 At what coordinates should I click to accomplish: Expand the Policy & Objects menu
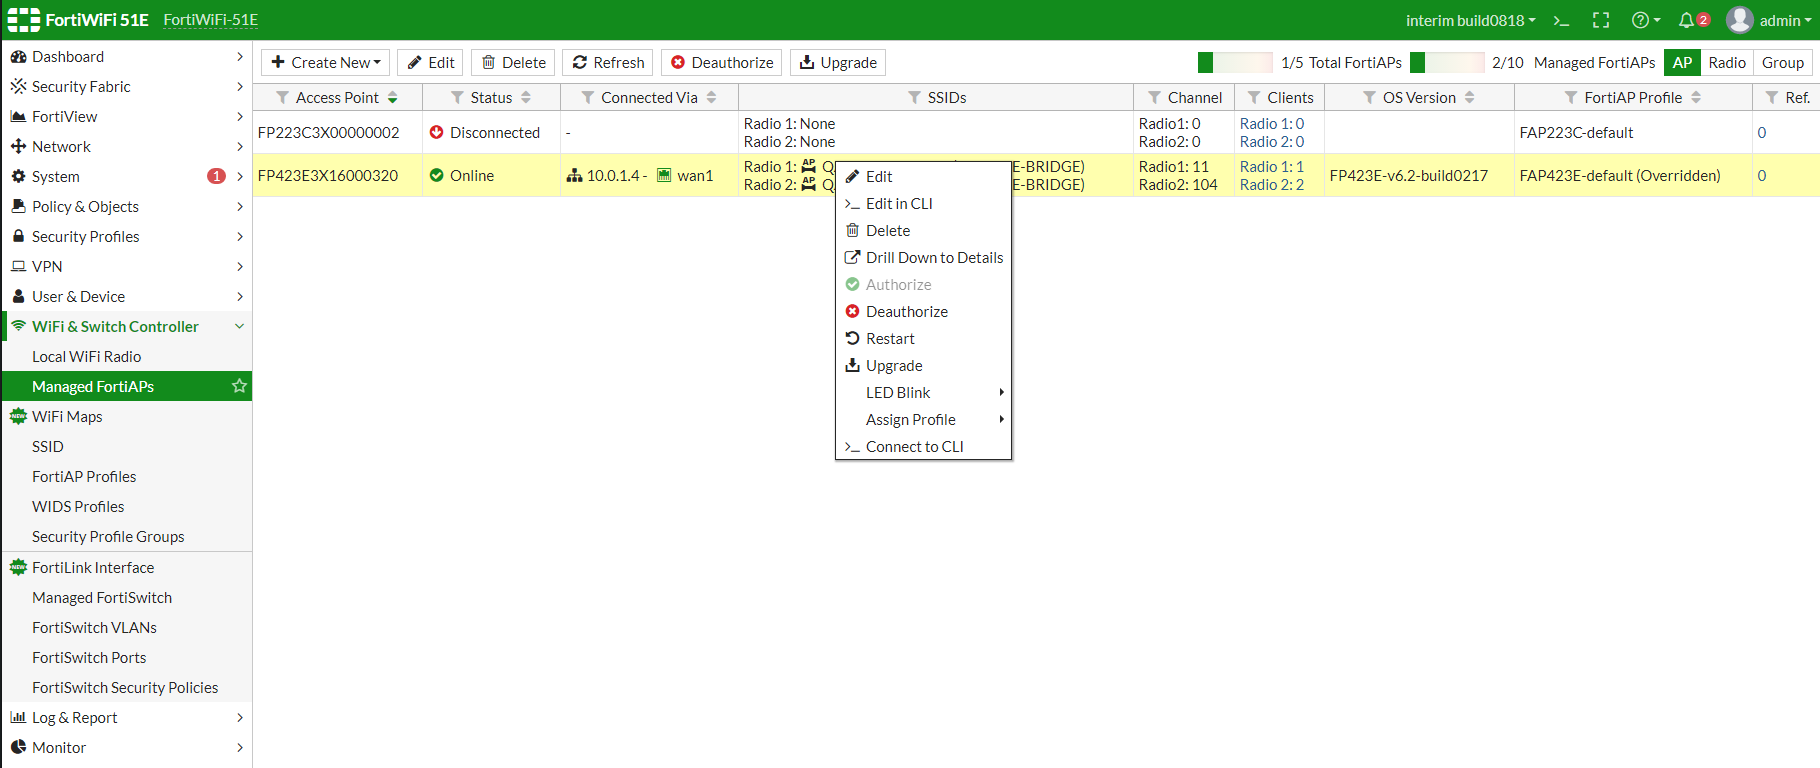click(126, 207)
